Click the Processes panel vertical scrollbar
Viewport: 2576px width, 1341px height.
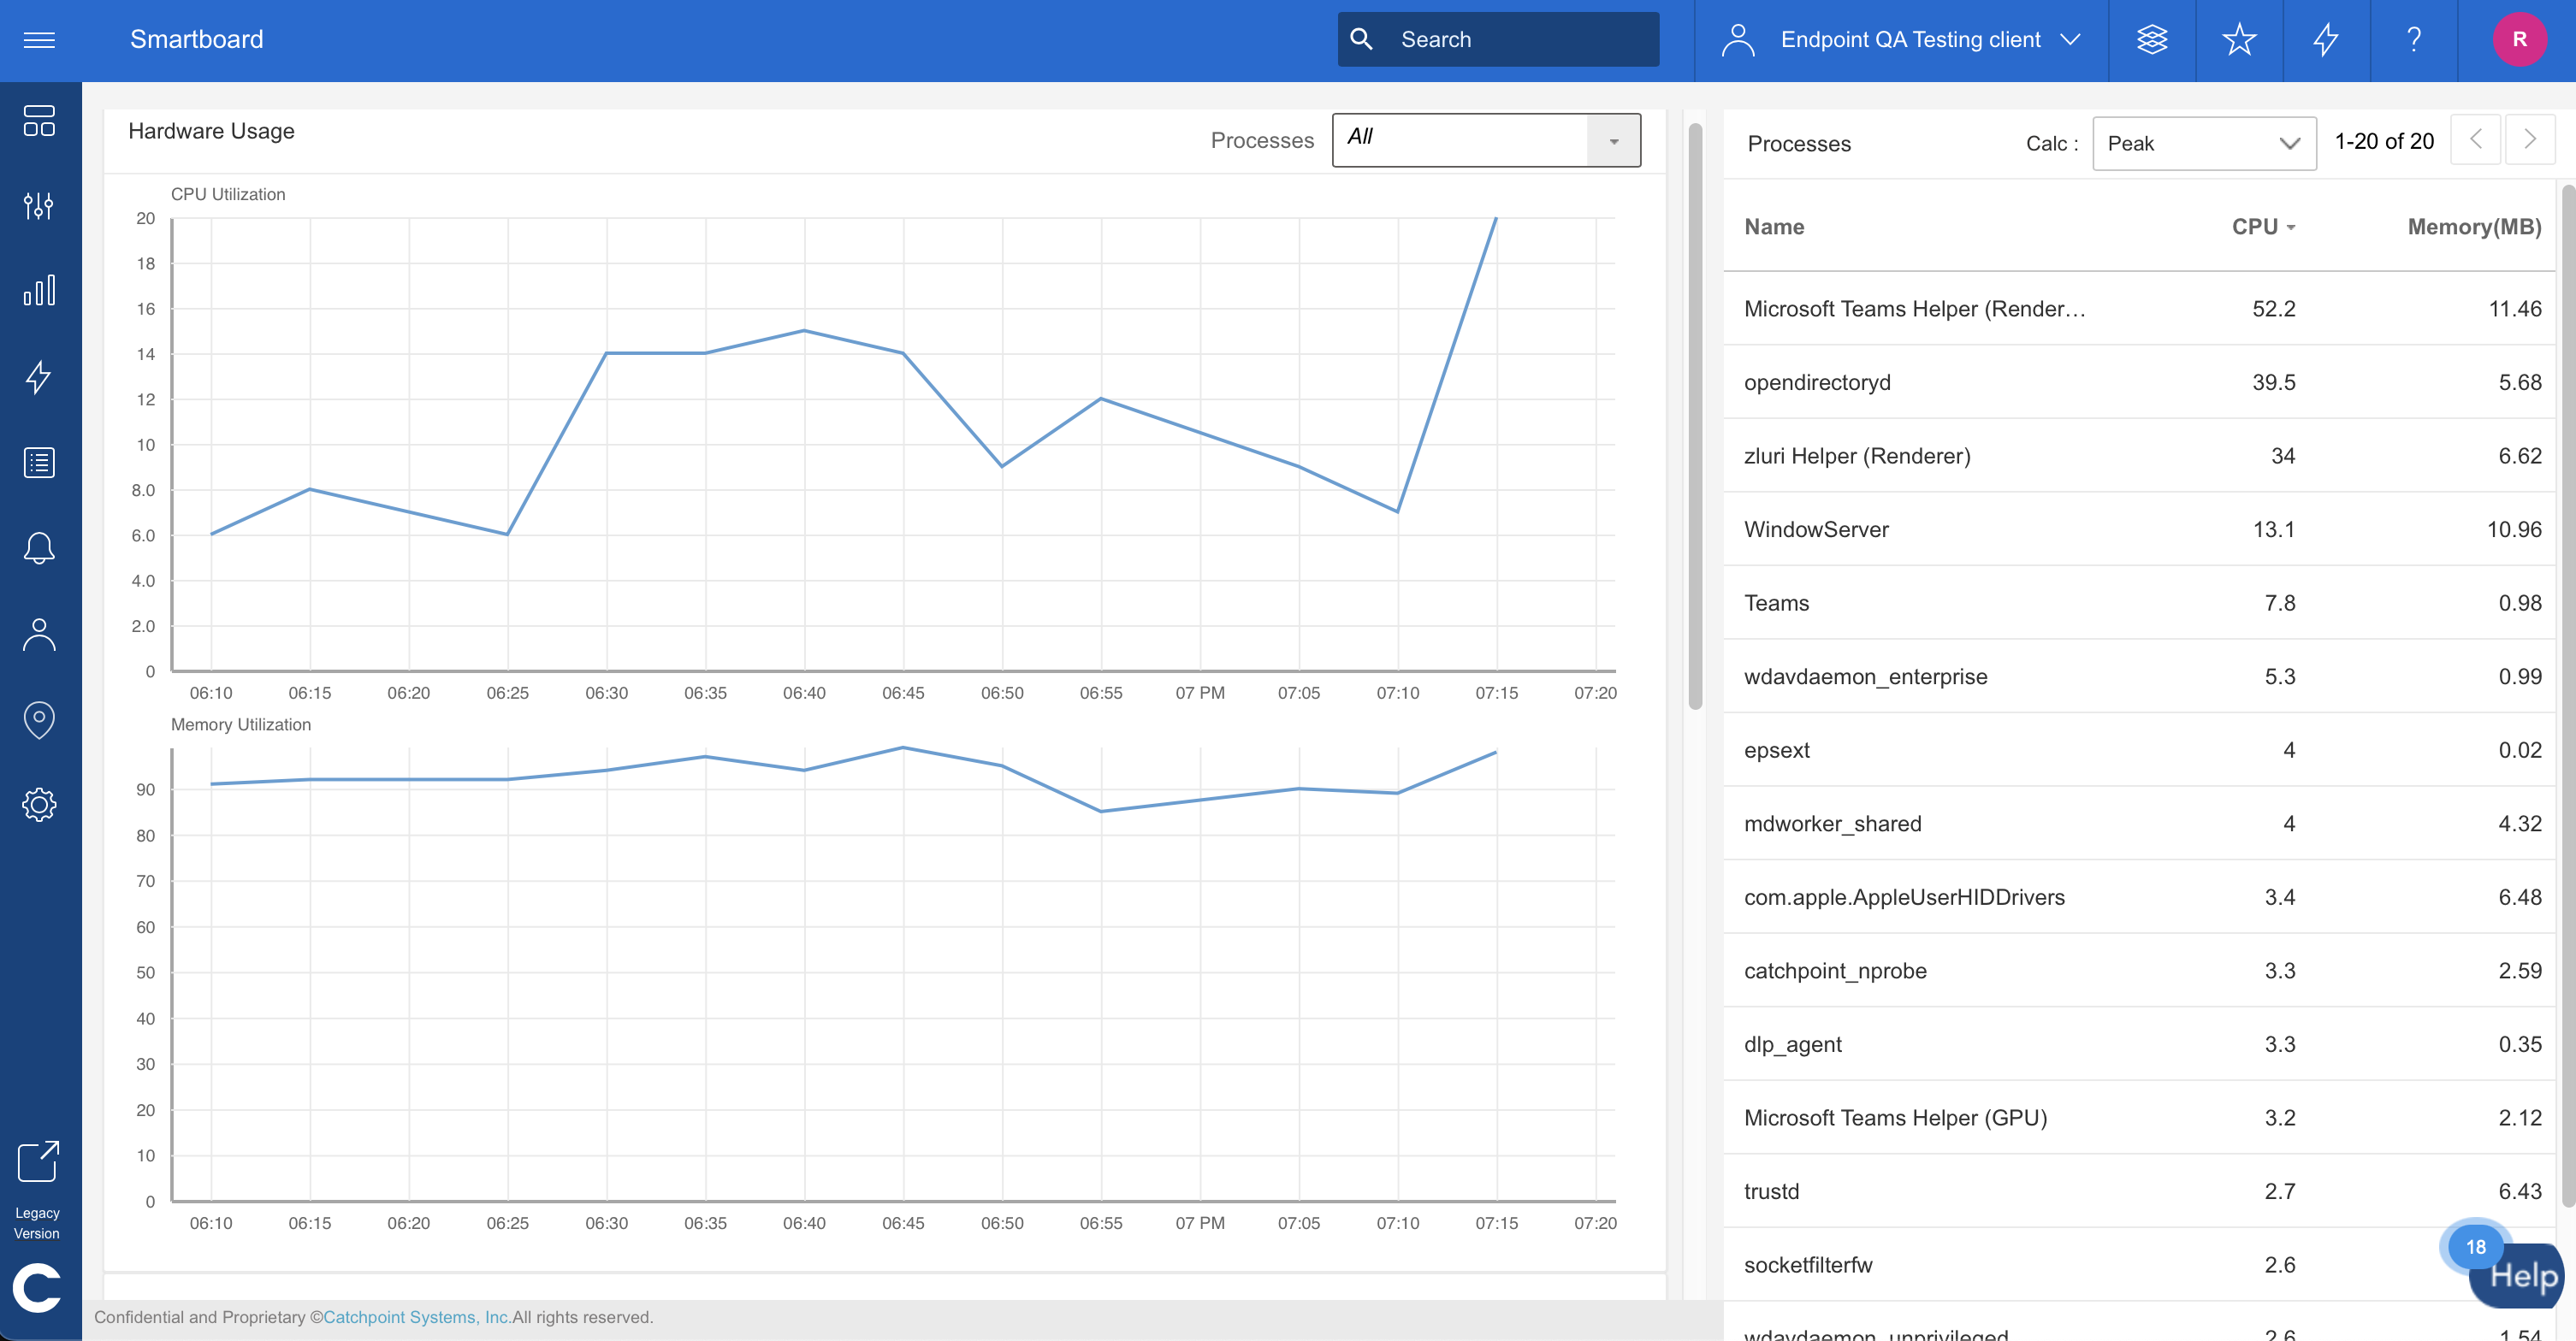coord(2568,695)
